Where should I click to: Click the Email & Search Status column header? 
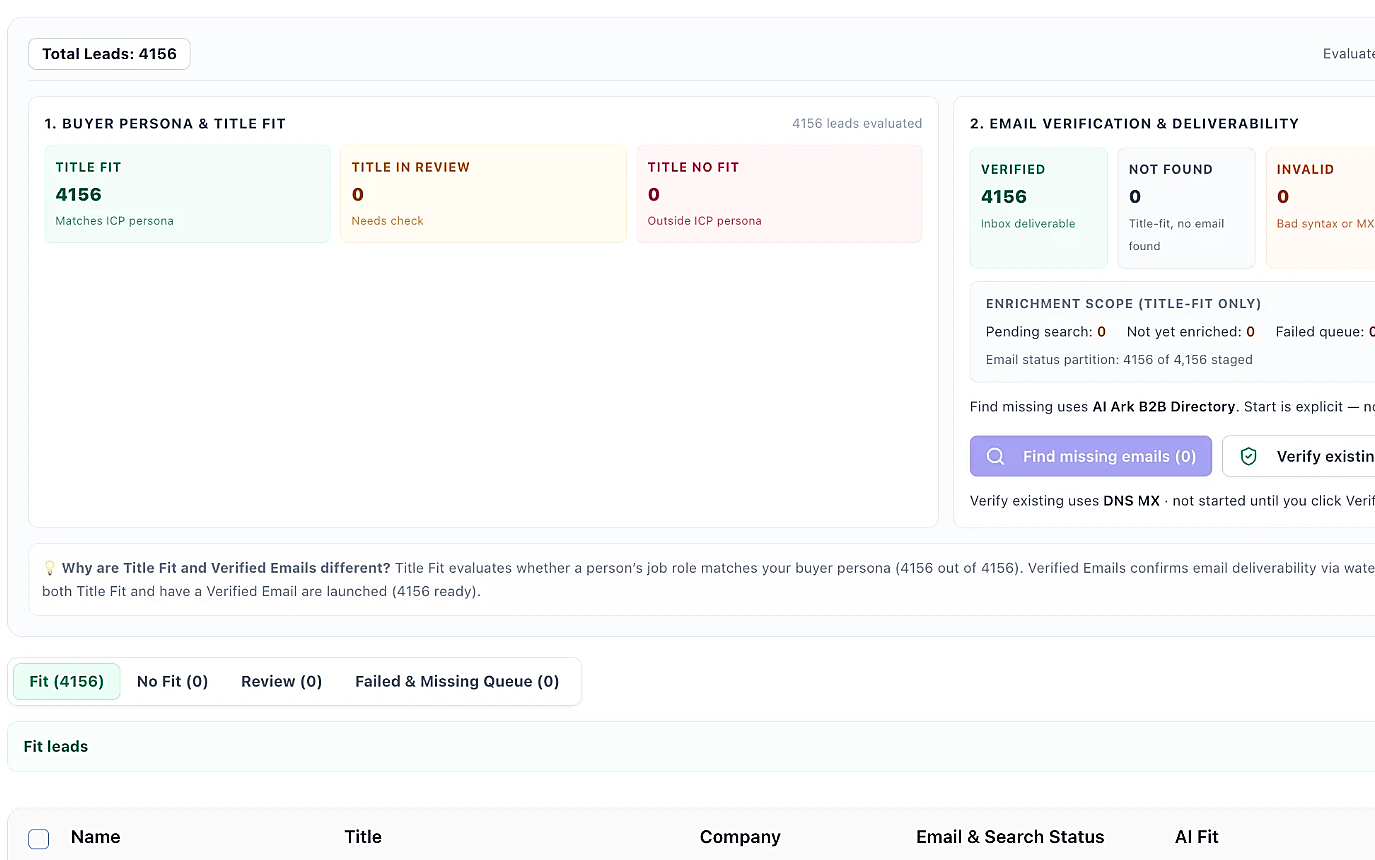tap(1010, 837)
